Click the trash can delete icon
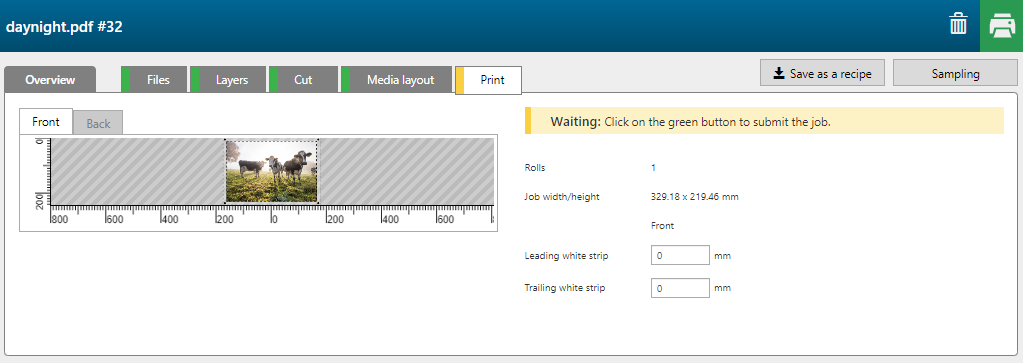Screen dimensions: 1023x363 958,25
